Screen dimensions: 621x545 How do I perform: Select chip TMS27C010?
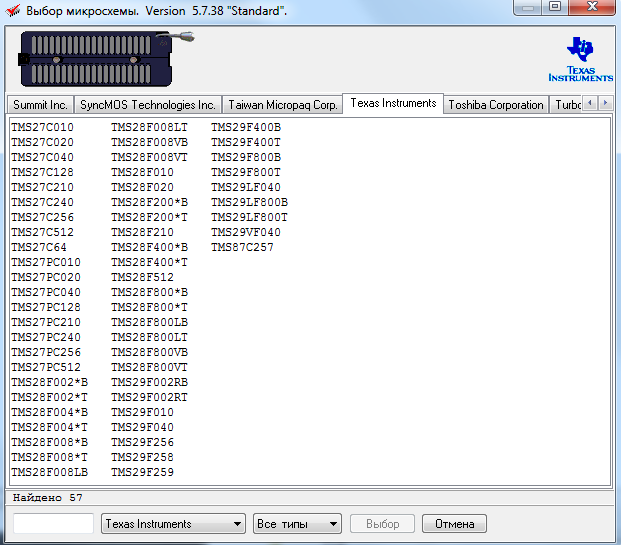pos(42,127)
